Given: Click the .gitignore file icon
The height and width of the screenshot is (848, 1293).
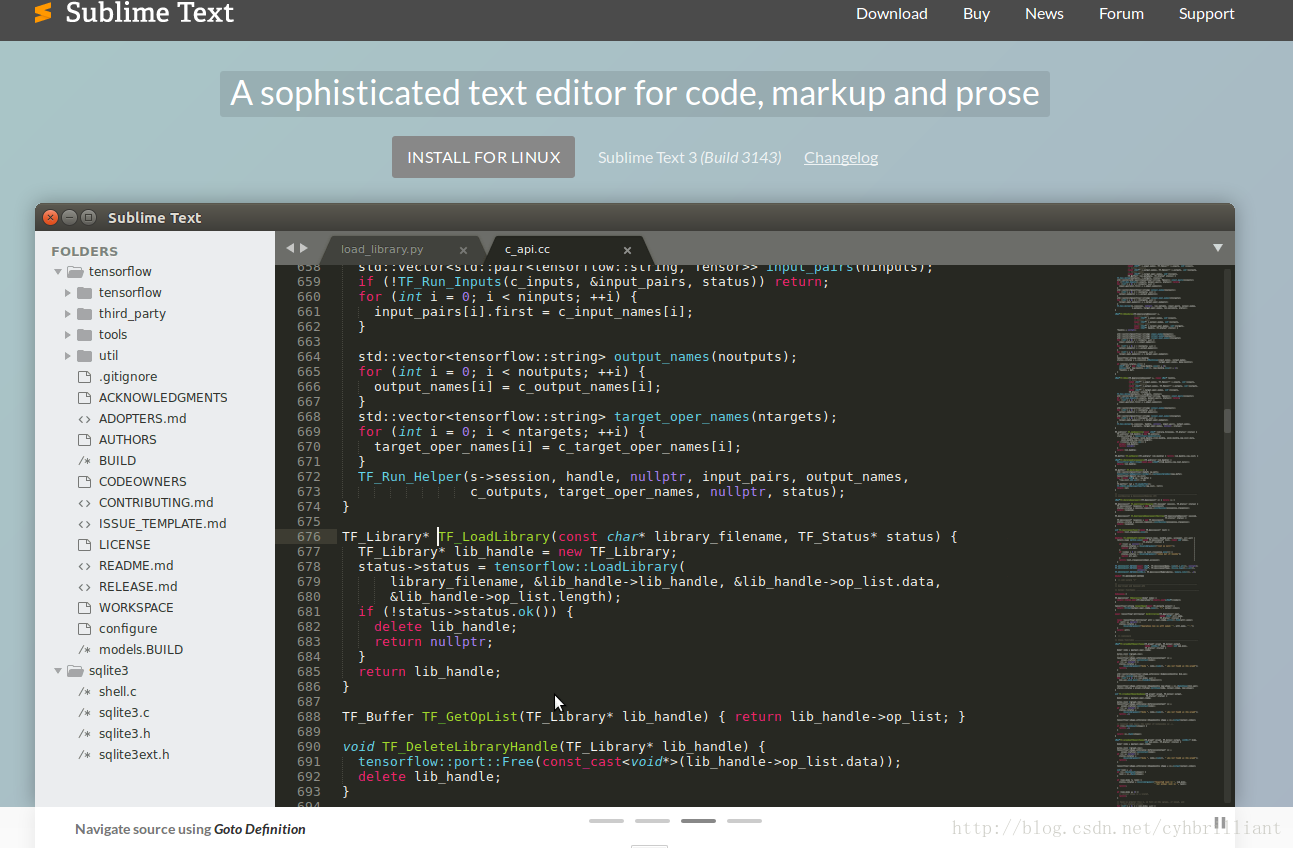Looking at the screenshot, I should coord(84,377).
